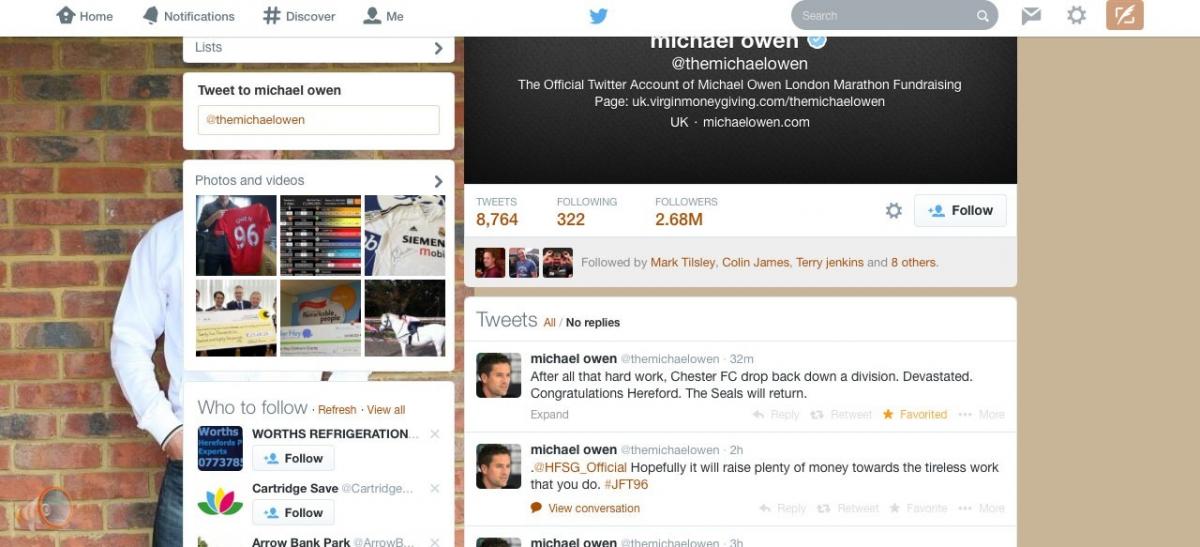Viewport: 1200px width, 547px height.
Task: Expand the Lists section arrow
Action: point(438,48)
